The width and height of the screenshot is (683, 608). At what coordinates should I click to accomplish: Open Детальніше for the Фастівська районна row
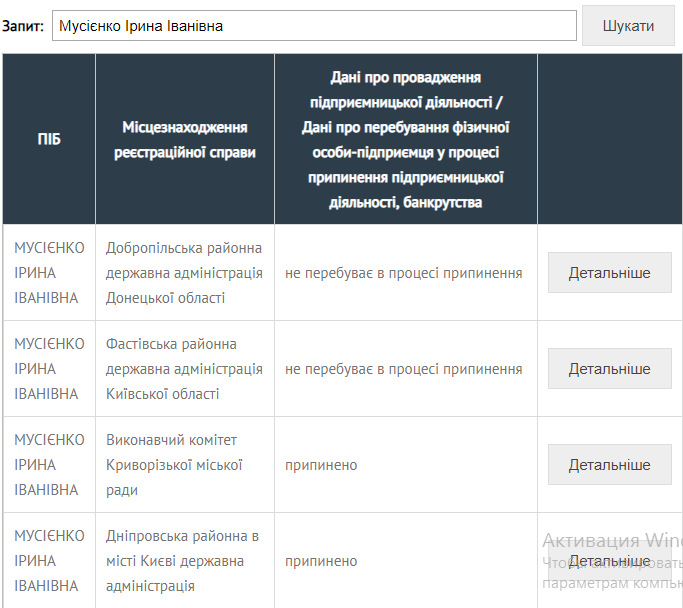tap(609, 369)
